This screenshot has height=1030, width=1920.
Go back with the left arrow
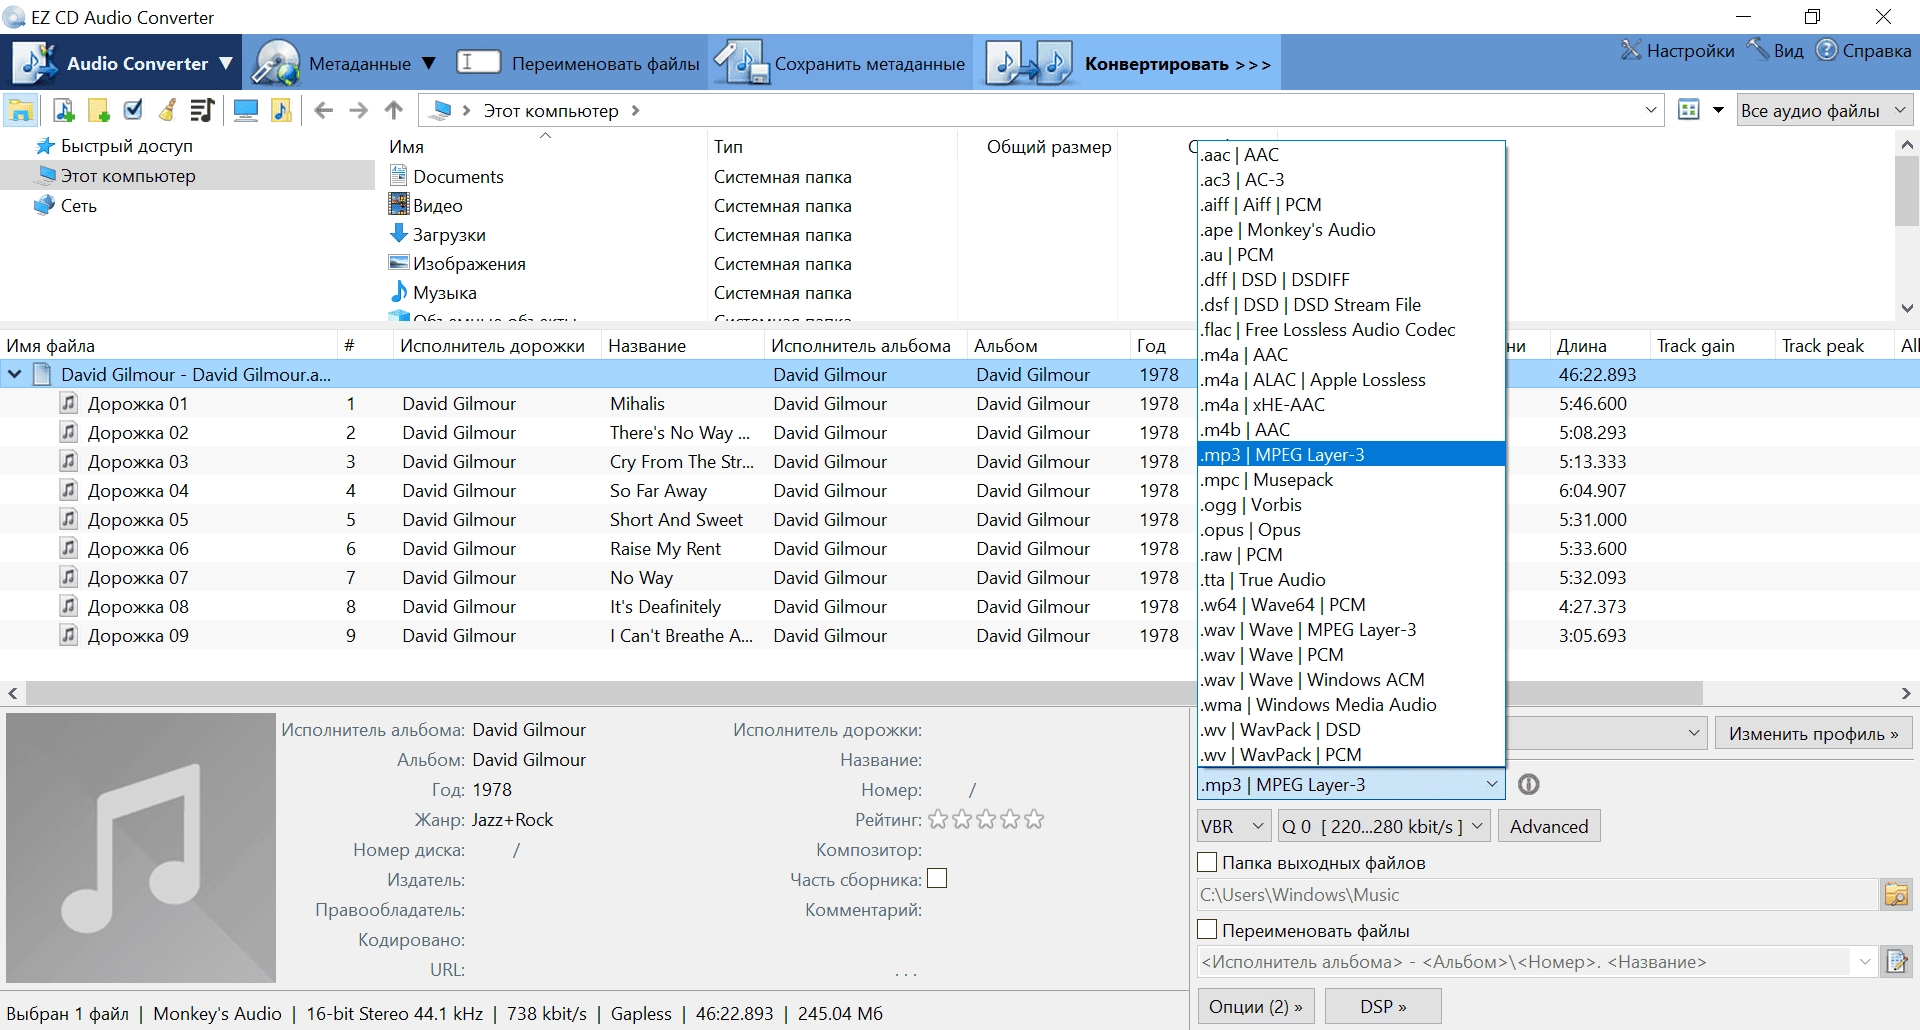(323, 110)
